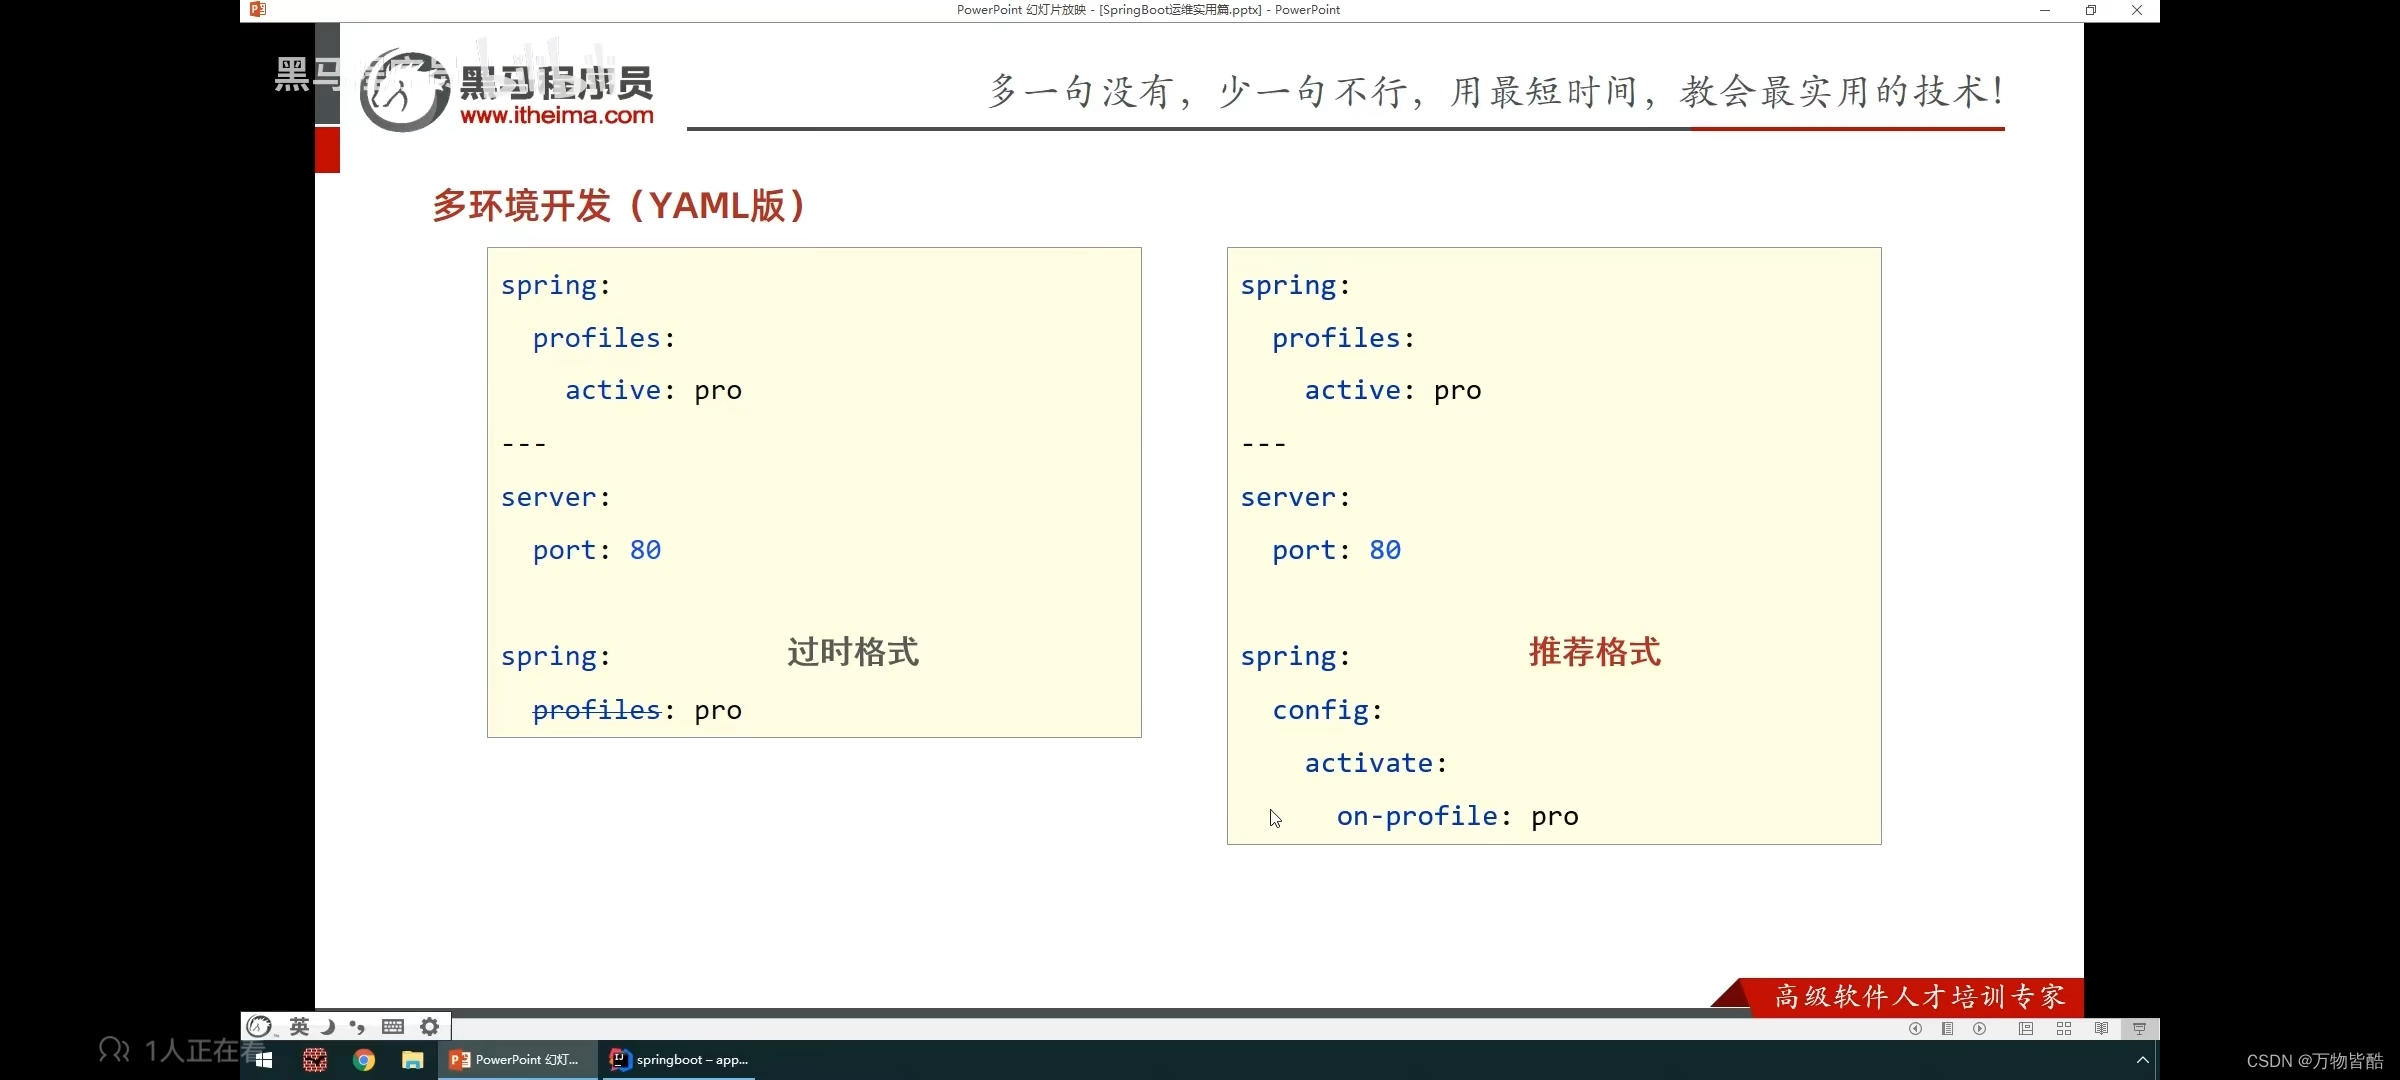Switch to Slide Sorter view icon
The height and width of the screenshot is (1080, 2400).
tap(2063, 1028)
